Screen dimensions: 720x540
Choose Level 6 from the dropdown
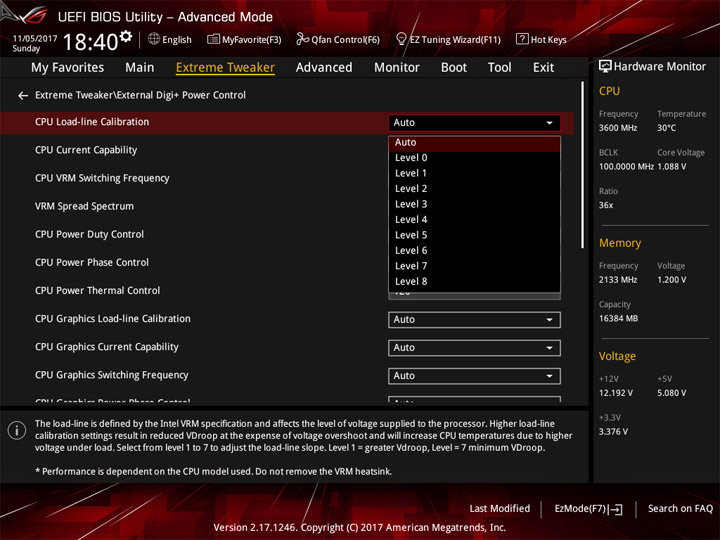(474, 251)
